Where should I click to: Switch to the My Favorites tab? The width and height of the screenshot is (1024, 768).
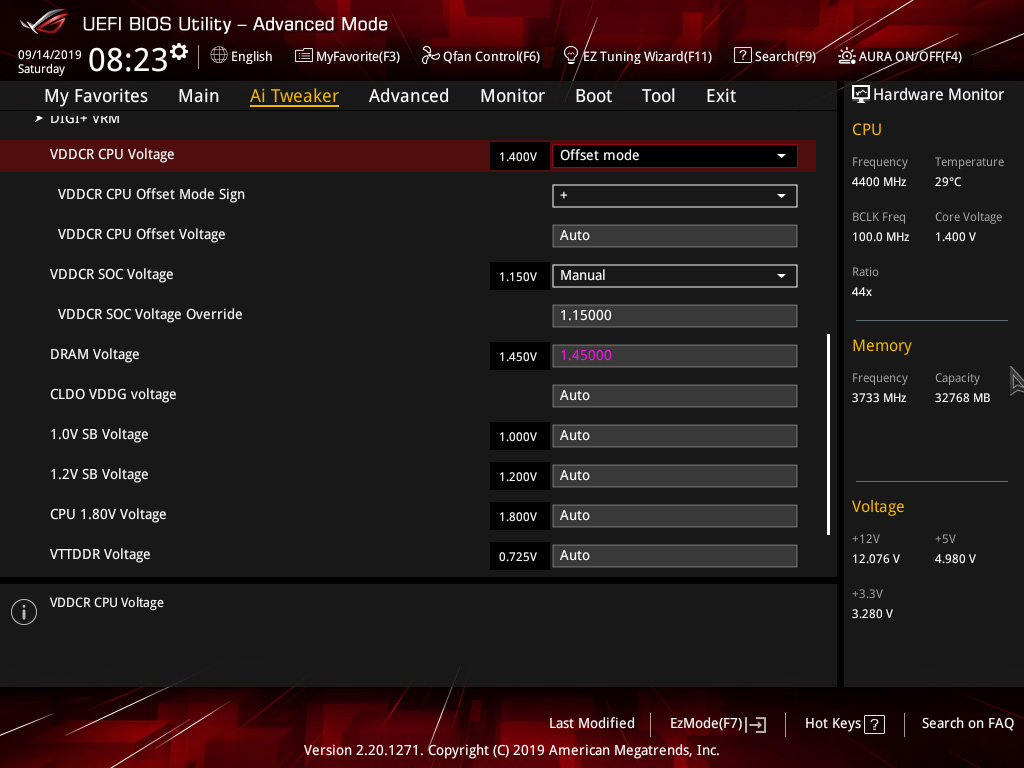coord(96,96)
